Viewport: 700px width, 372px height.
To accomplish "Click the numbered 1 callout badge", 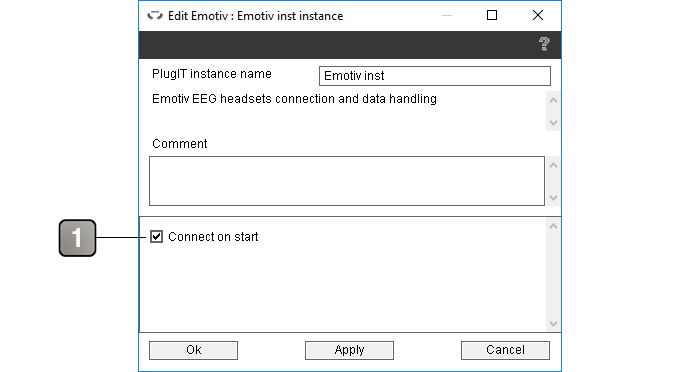I will click(x=77, y=238).
